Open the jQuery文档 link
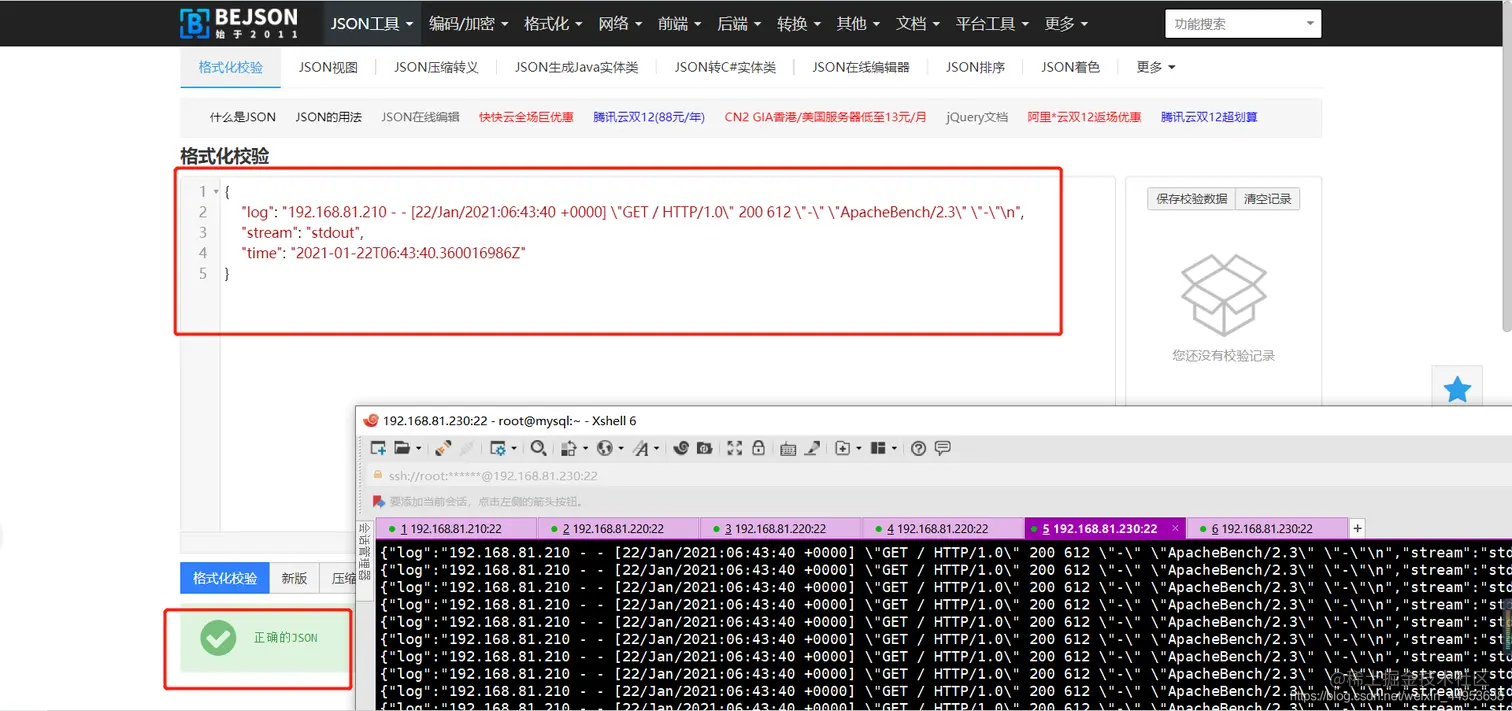The image size is (1512, 711). point(977,117)
